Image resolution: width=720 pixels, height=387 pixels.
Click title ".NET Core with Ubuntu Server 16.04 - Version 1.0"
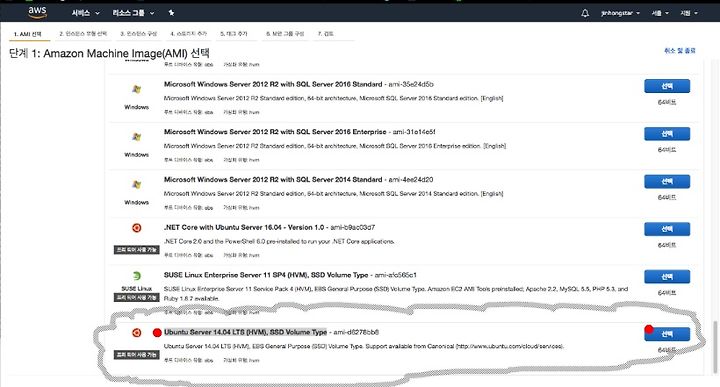pyautogui.click(x=244, y=227)
